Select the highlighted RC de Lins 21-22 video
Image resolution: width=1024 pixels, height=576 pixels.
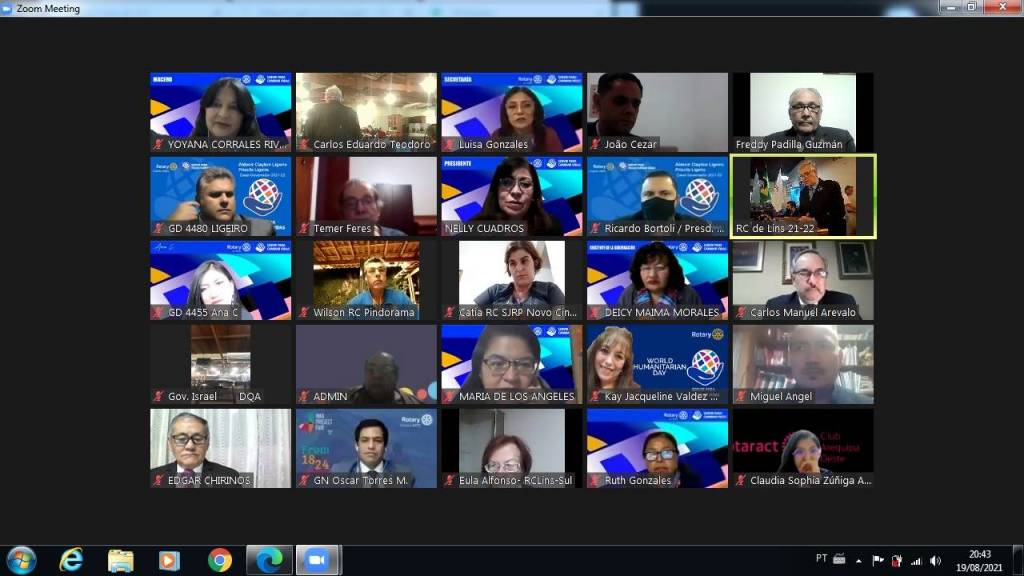(x=803, y=196)
